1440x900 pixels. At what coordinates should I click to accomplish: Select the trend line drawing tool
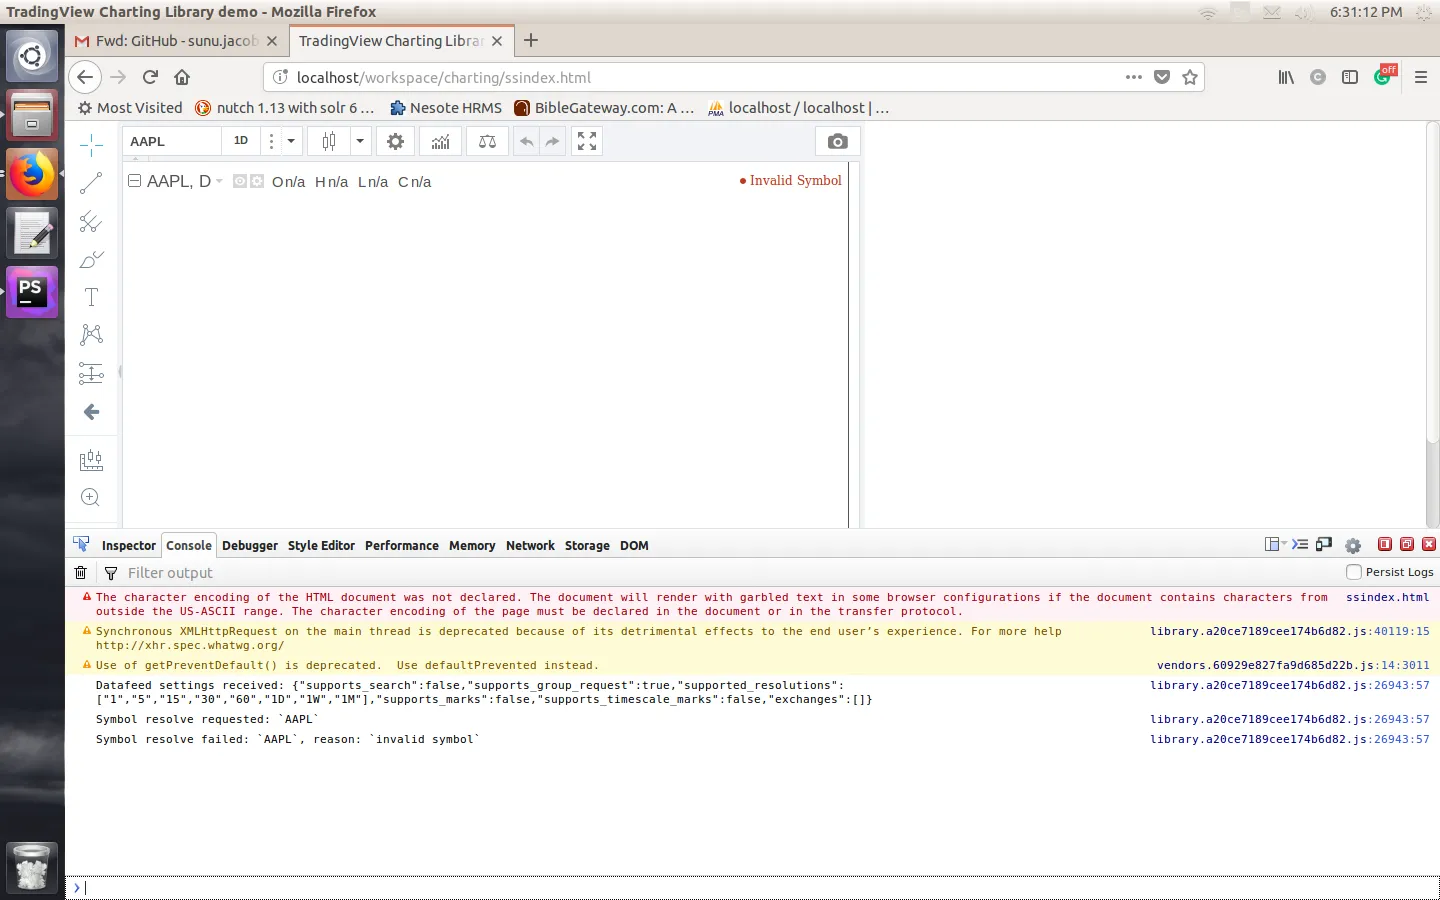point(91,183)
